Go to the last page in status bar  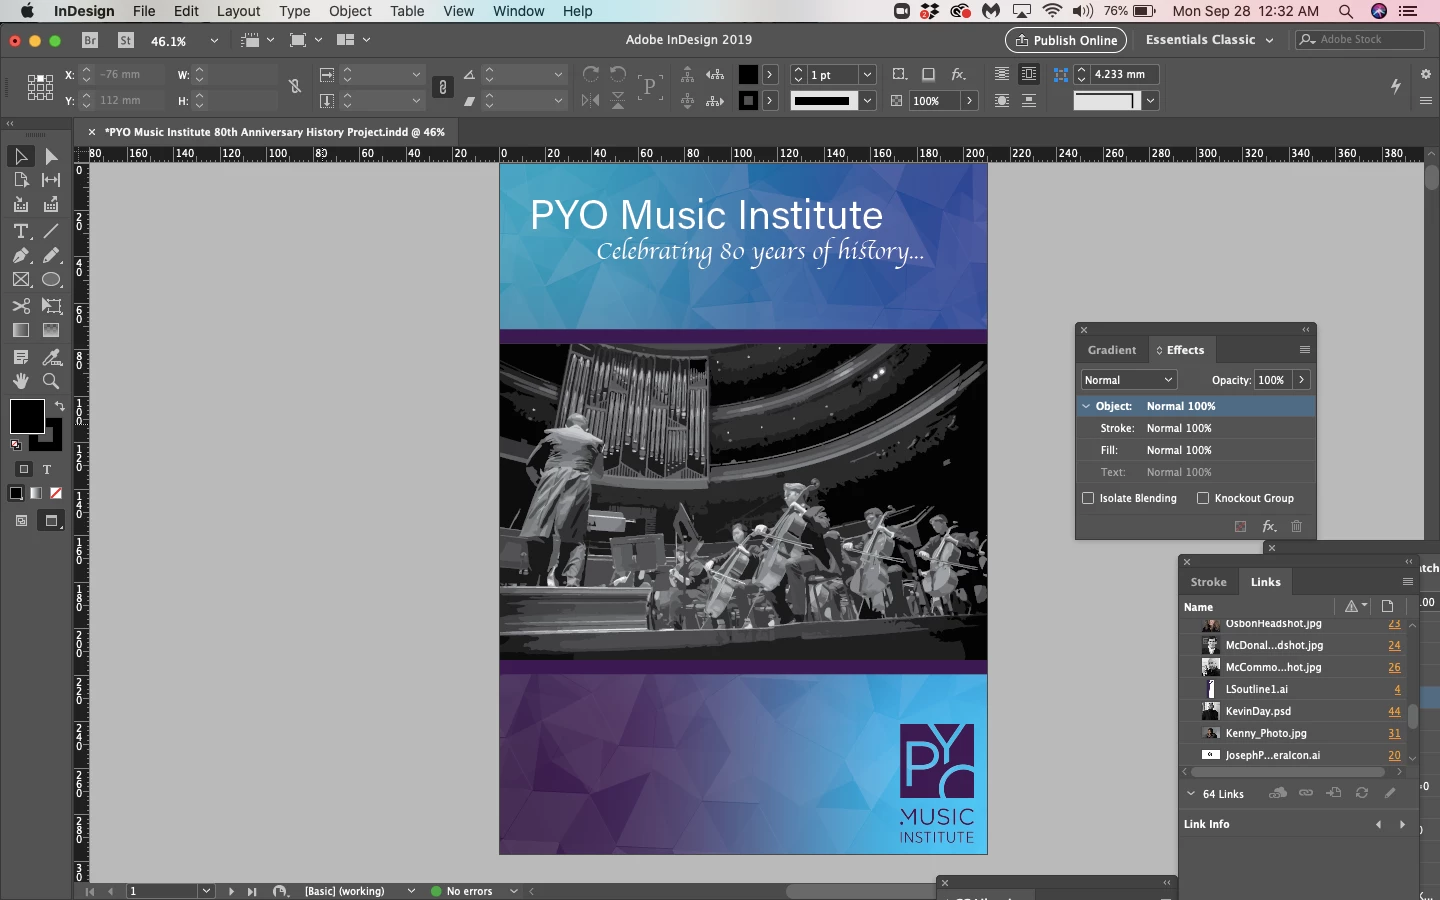click(252, 891)
